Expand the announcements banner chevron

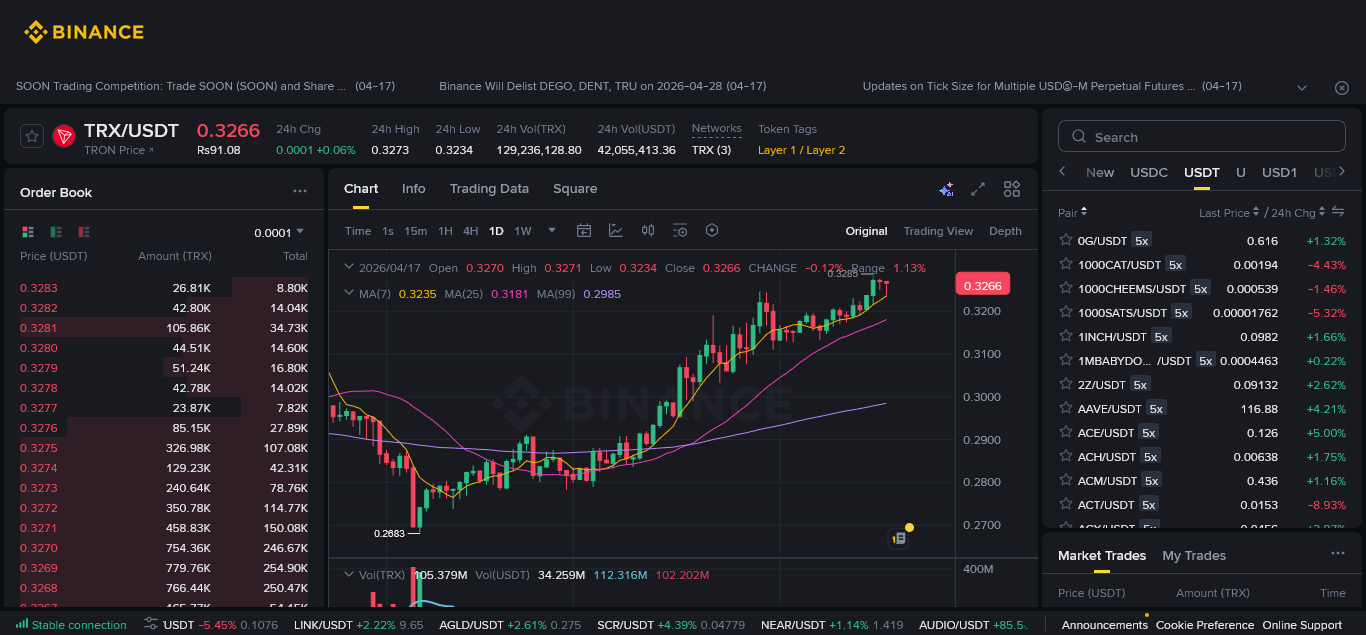click(1302, 88)
